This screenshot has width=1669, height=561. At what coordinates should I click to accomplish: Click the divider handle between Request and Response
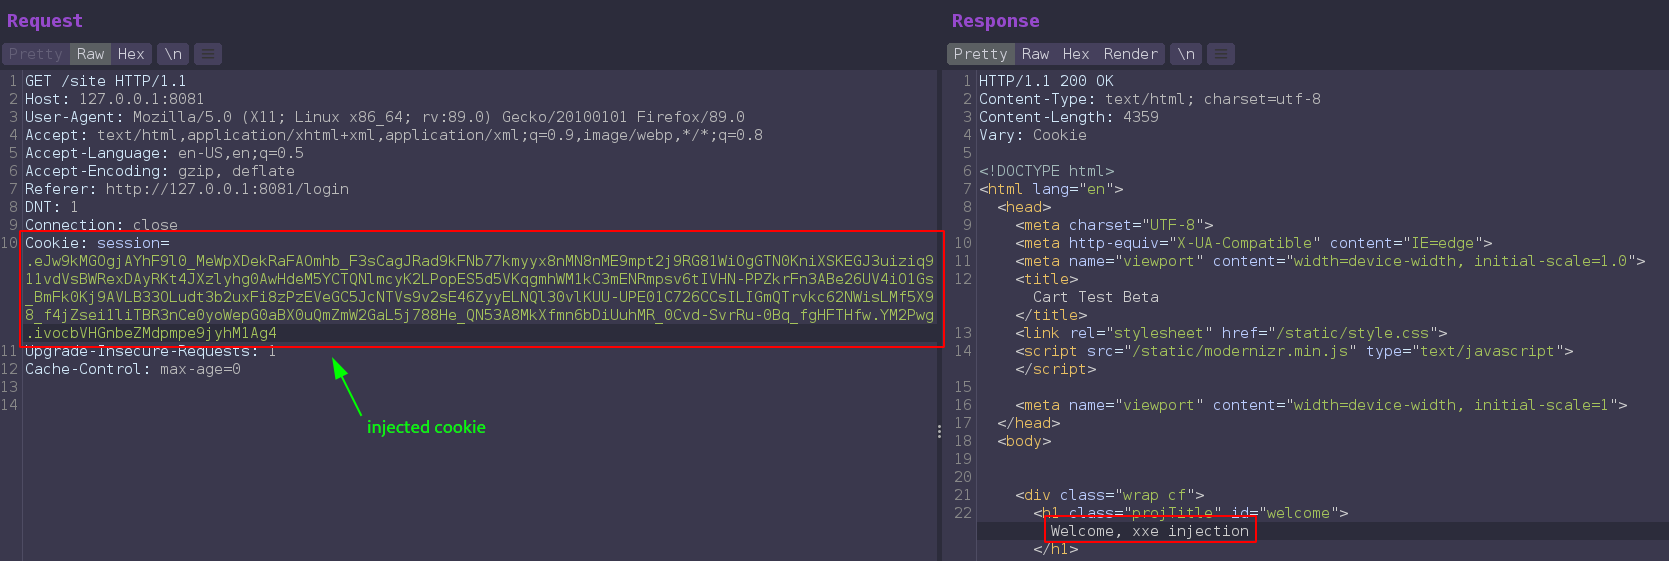(939, 432)
